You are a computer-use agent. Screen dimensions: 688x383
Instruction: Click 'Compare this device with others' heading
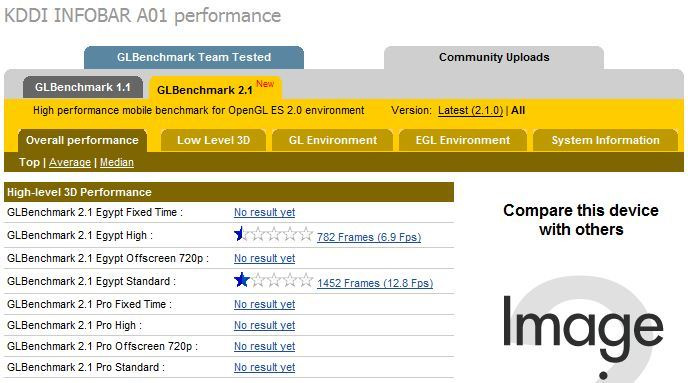click(581, 220)
